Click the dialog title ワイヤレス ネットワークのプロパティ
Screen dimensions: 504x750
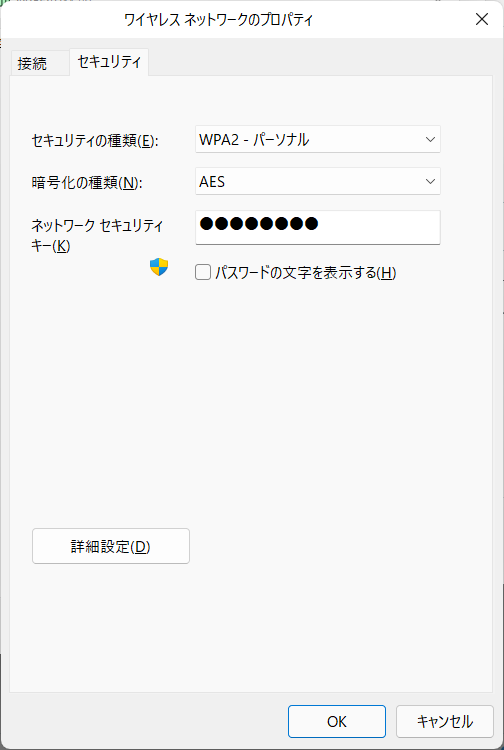(218, 20)
